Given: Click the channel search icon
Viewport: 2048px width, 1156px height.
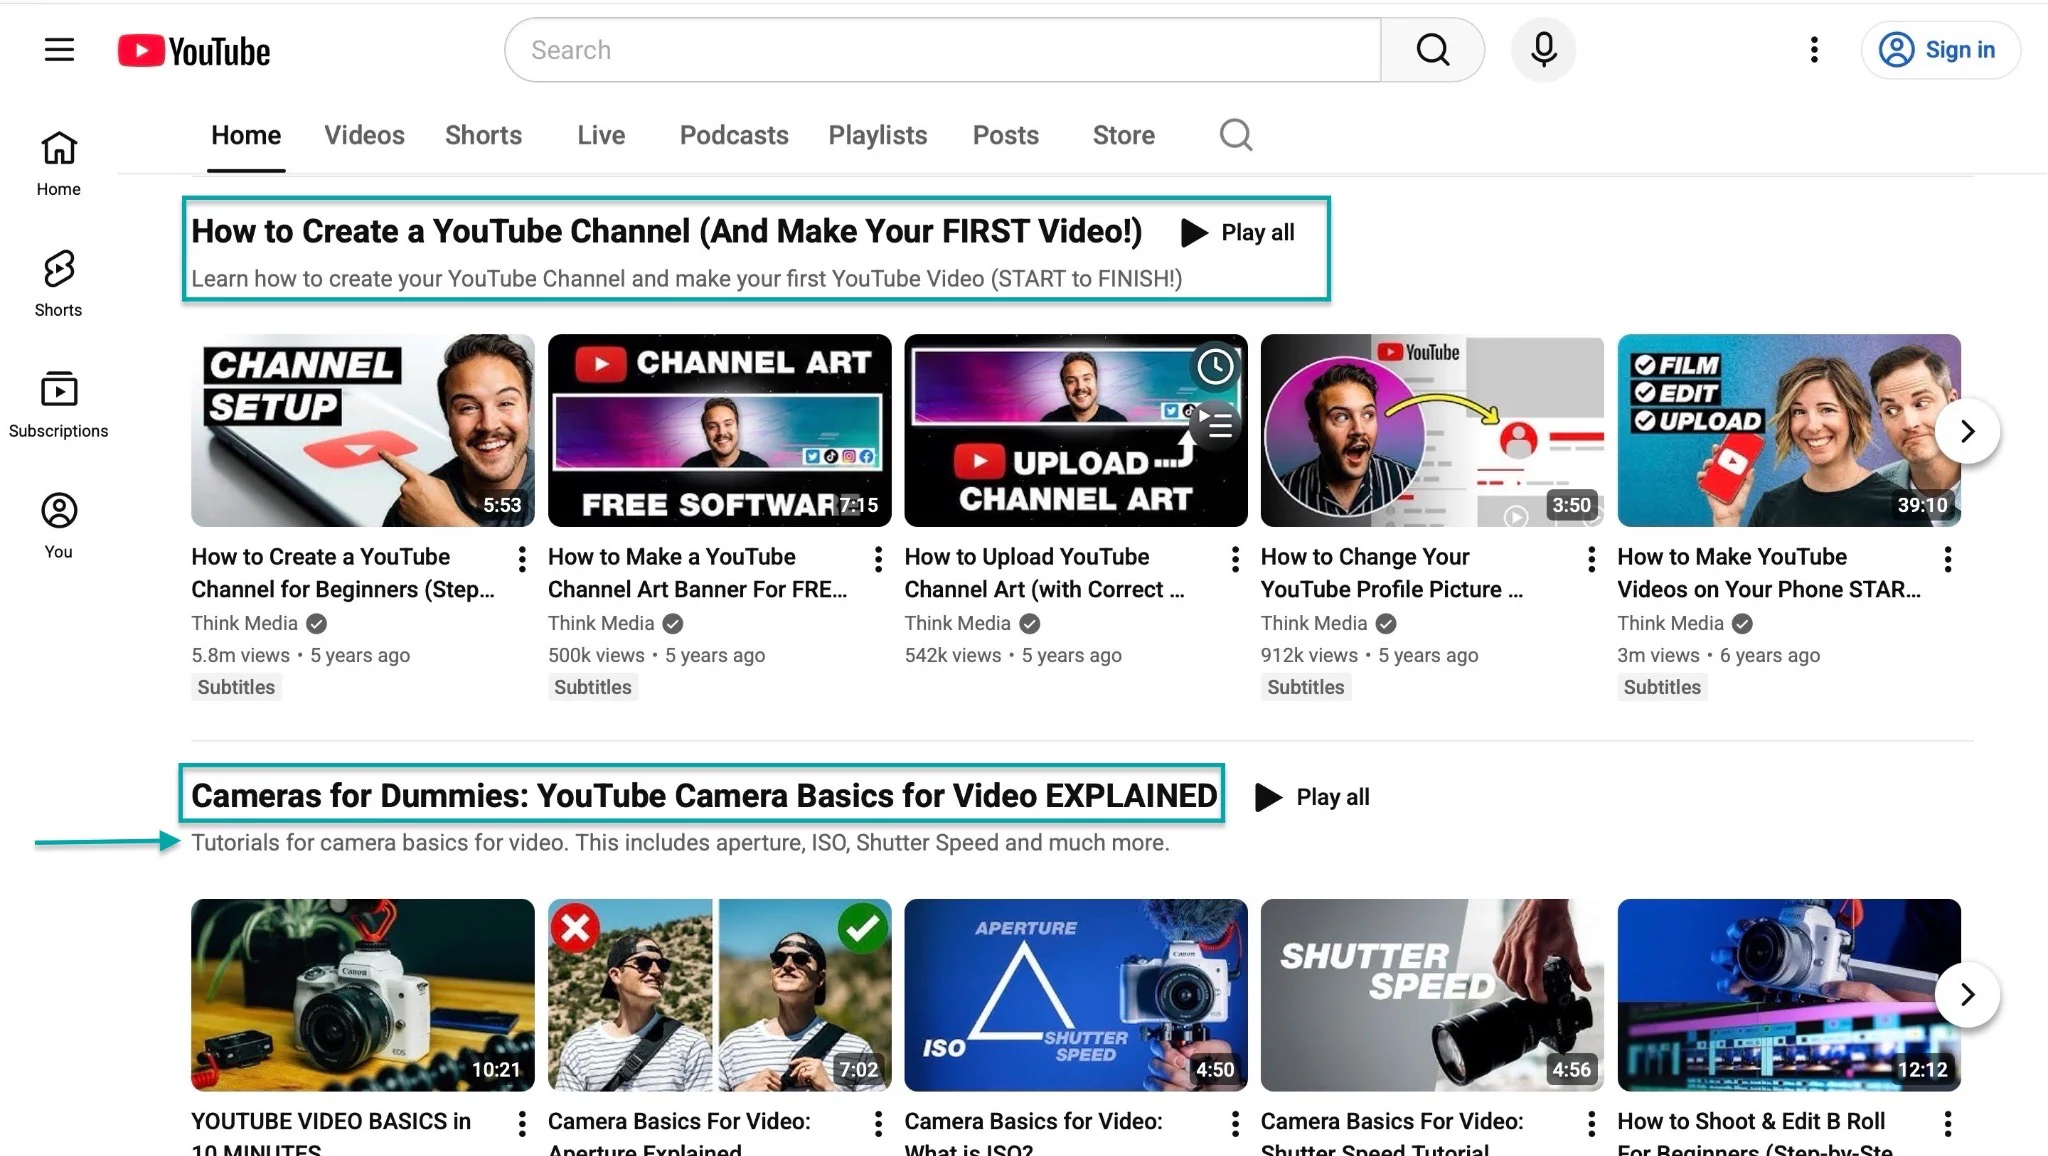Looking at the screenshot, I should [1236, 135].
